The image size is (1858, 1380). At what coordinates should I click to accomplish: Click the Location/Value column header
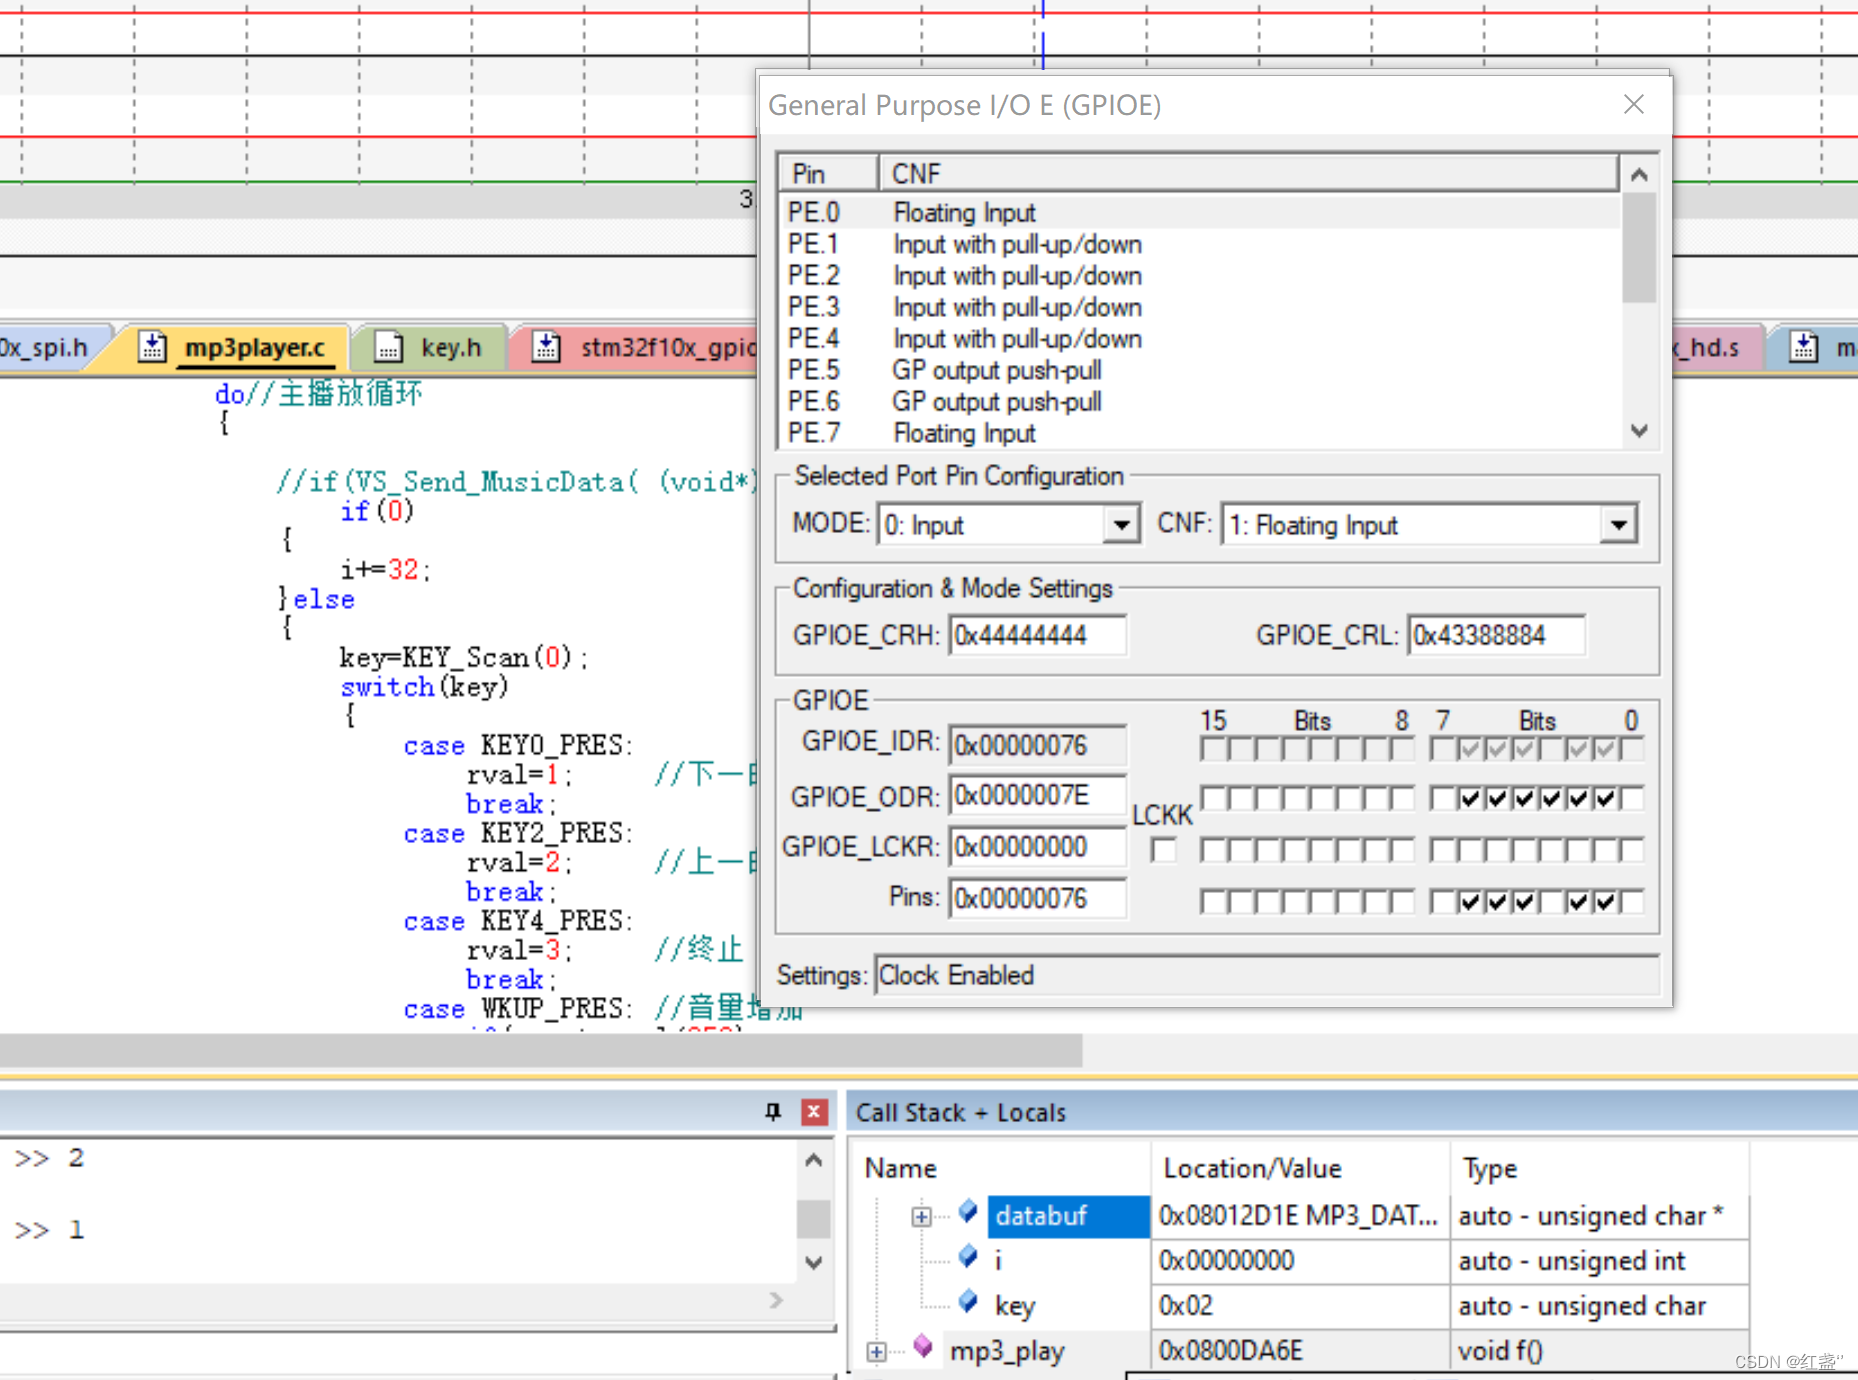tap(1300, 1168)
